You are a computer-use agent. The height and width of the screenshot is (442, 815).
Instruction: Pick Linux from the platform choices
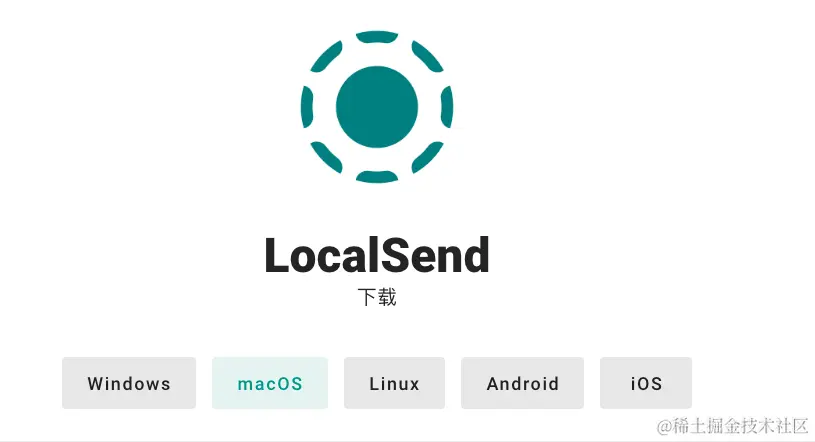point(395,383)
